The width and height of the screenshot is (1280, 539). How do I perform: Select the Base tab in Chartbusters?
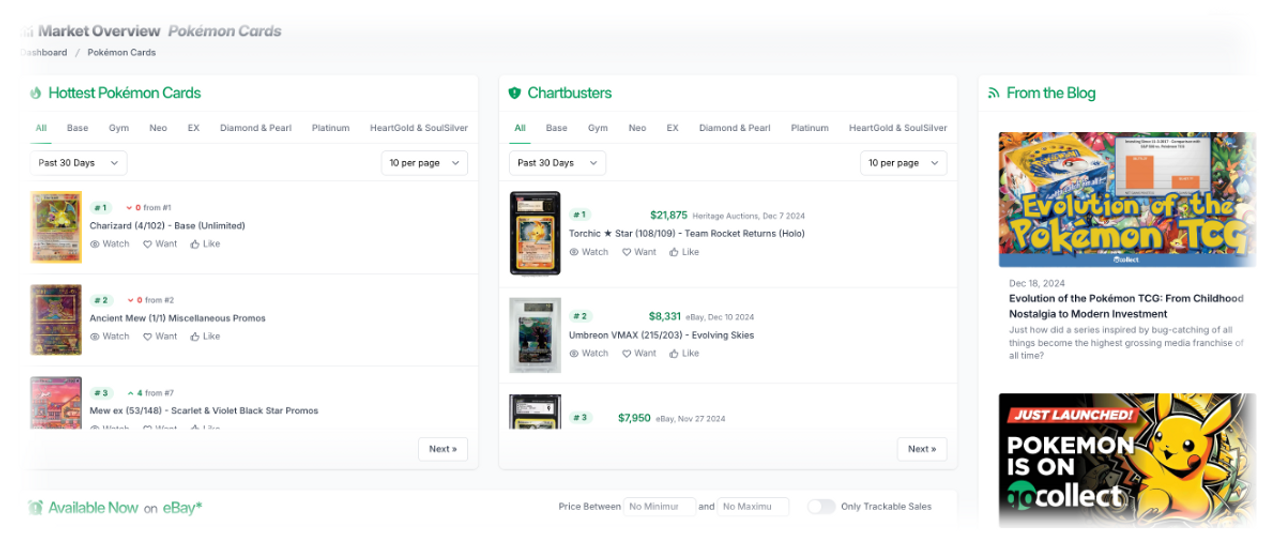click(557, 128)
